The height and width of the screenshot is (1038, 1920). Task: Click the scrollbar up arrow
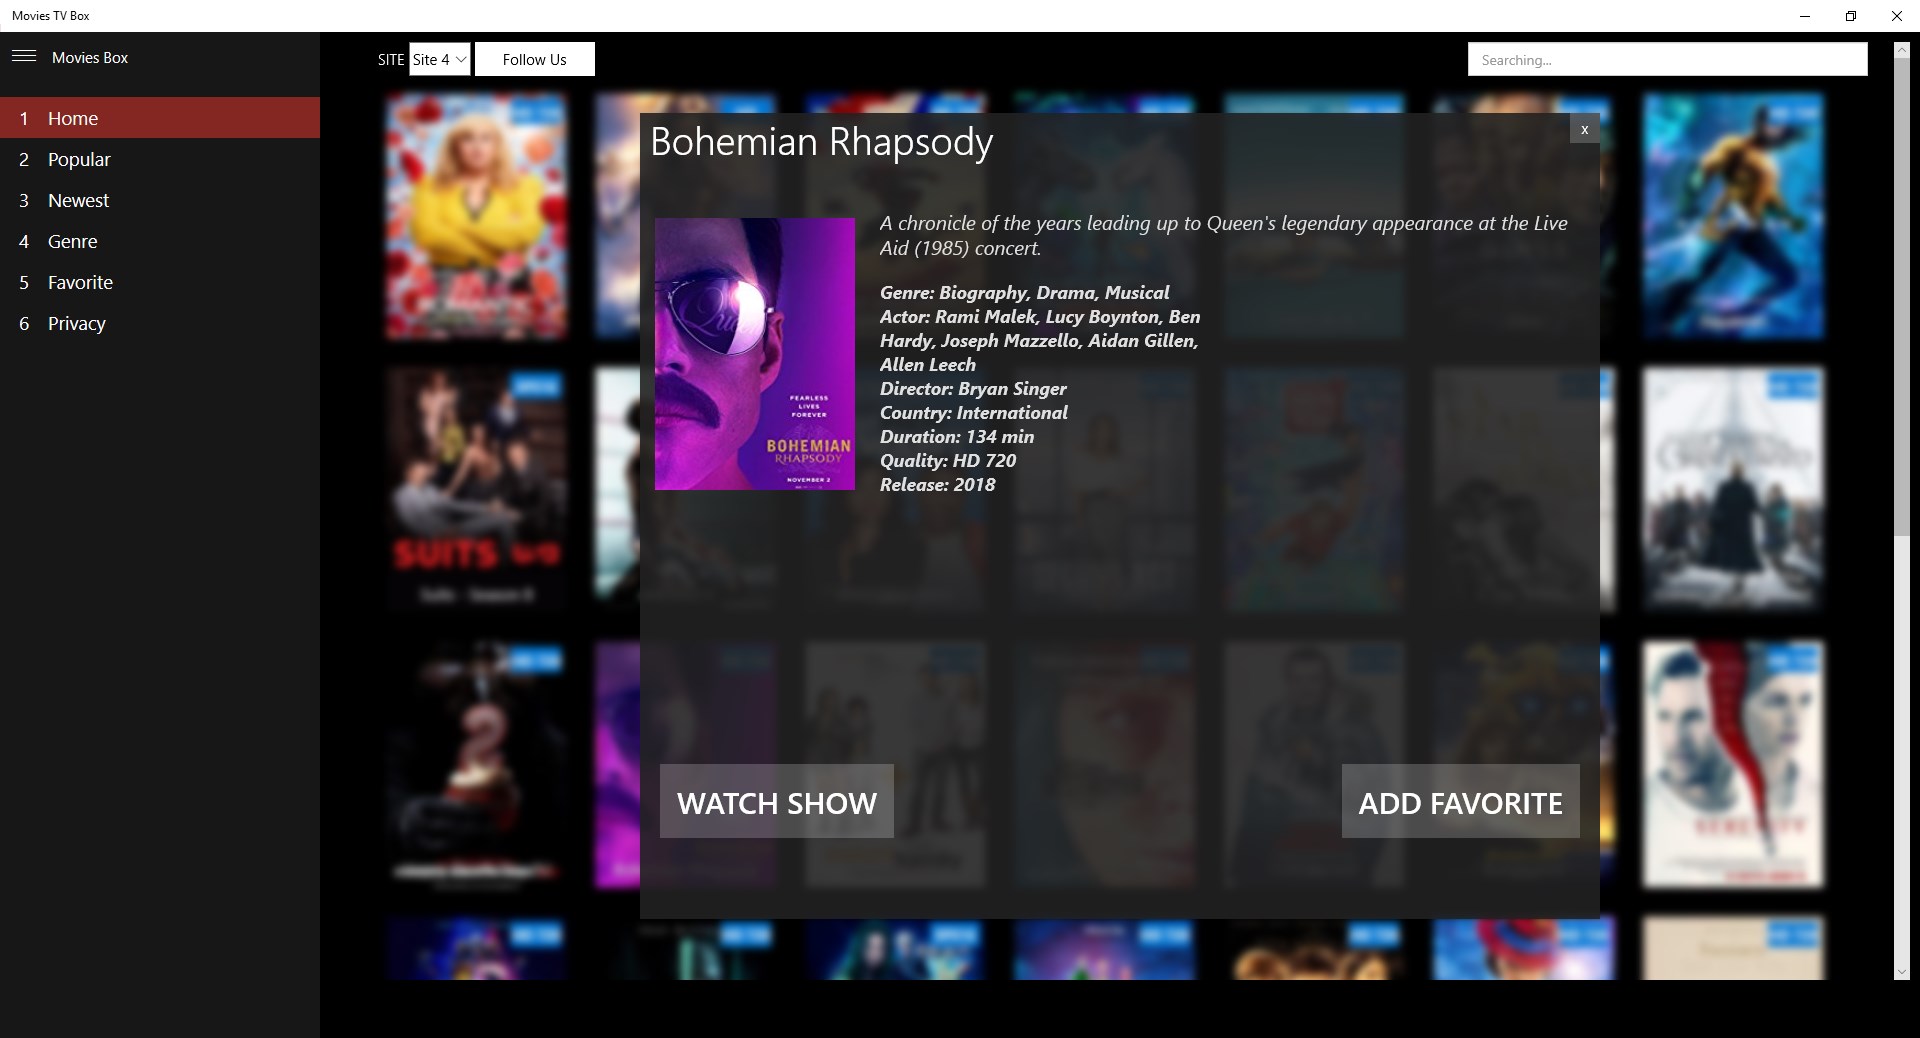(1902, 50)
